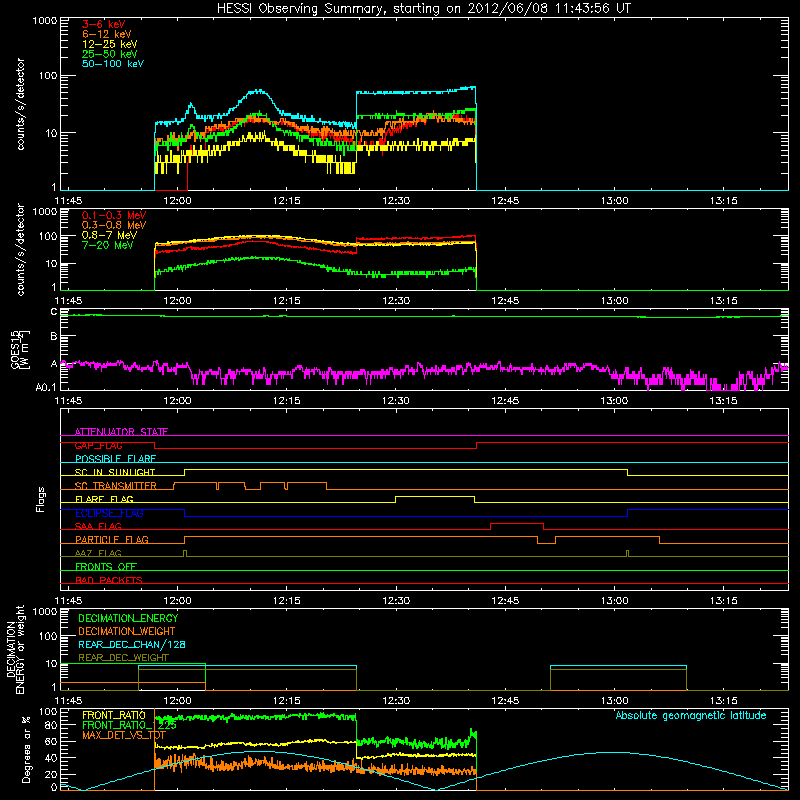Select the 12-25 keV legend label
Viewport: 800px width, 800px height.
[109, 44]
